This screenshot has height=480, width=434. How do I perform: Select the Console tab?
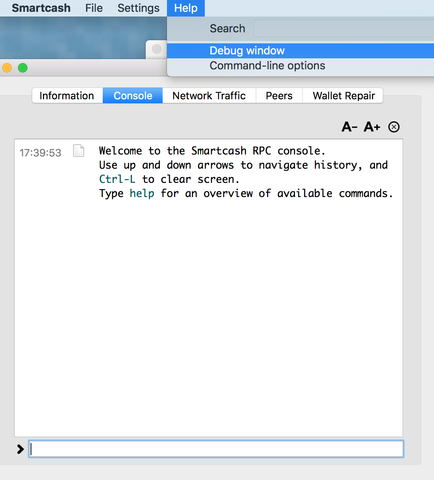coord(133,96)
